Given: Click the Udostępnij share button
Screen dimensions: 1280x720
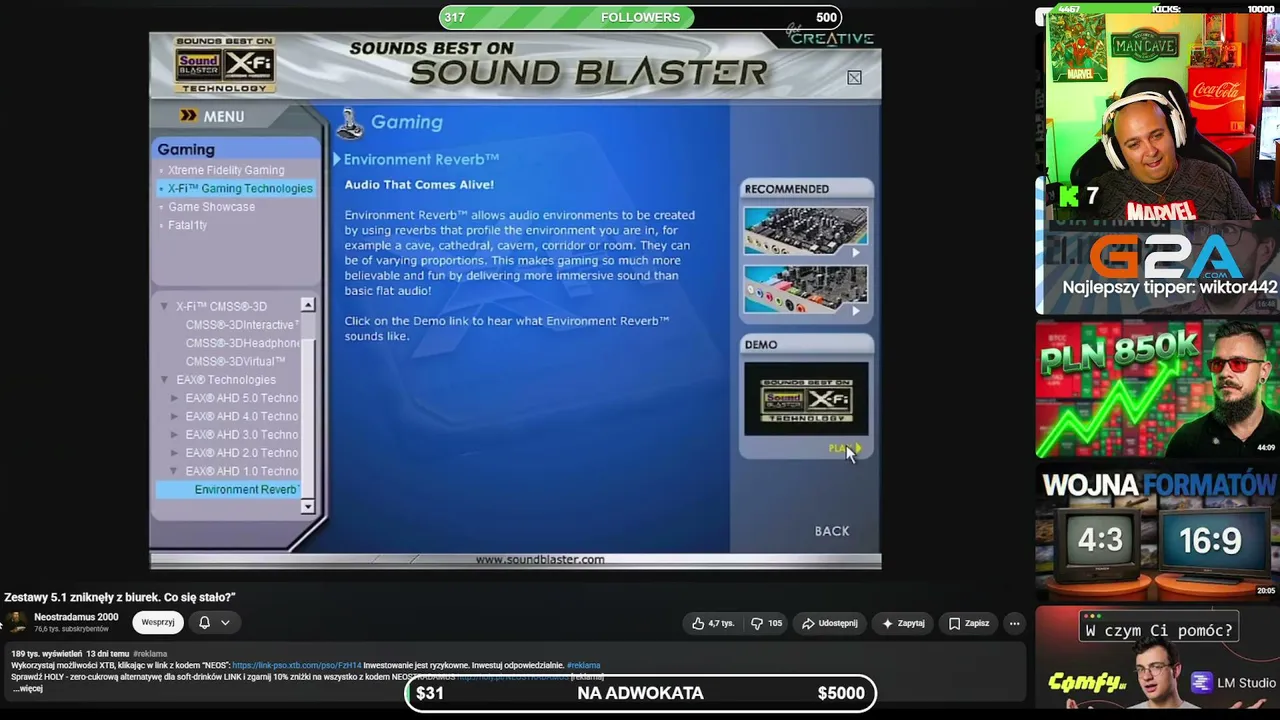Looking at the screenshot, I should (x=829, y=623).
